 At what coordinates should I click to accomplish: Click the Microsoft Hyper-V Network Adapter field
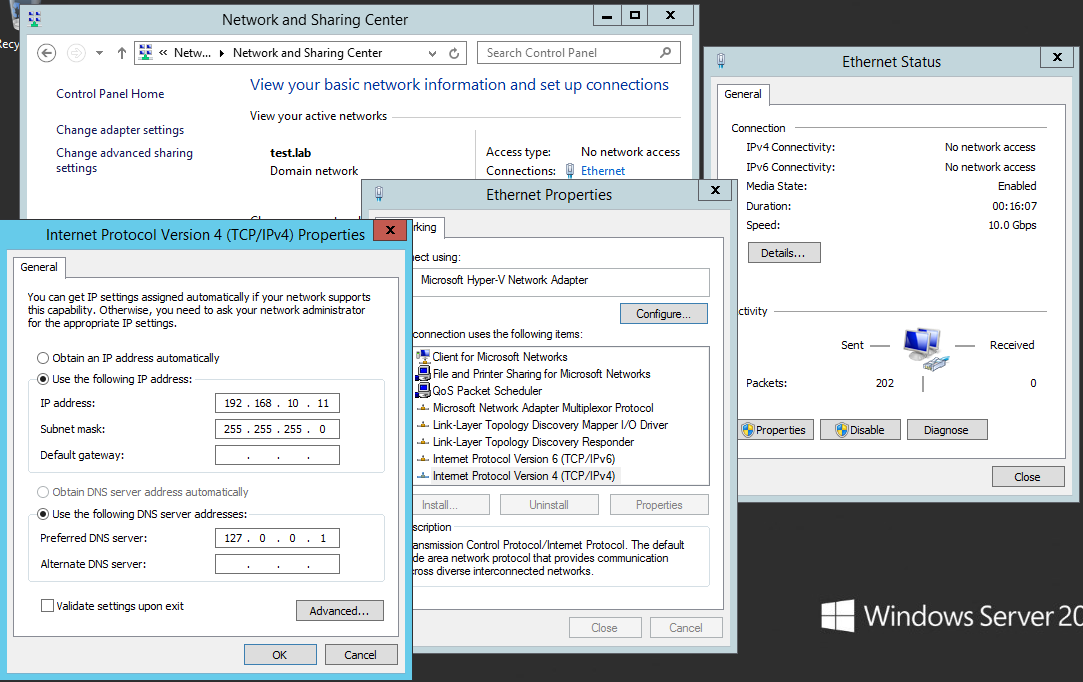tap(561, 282)
